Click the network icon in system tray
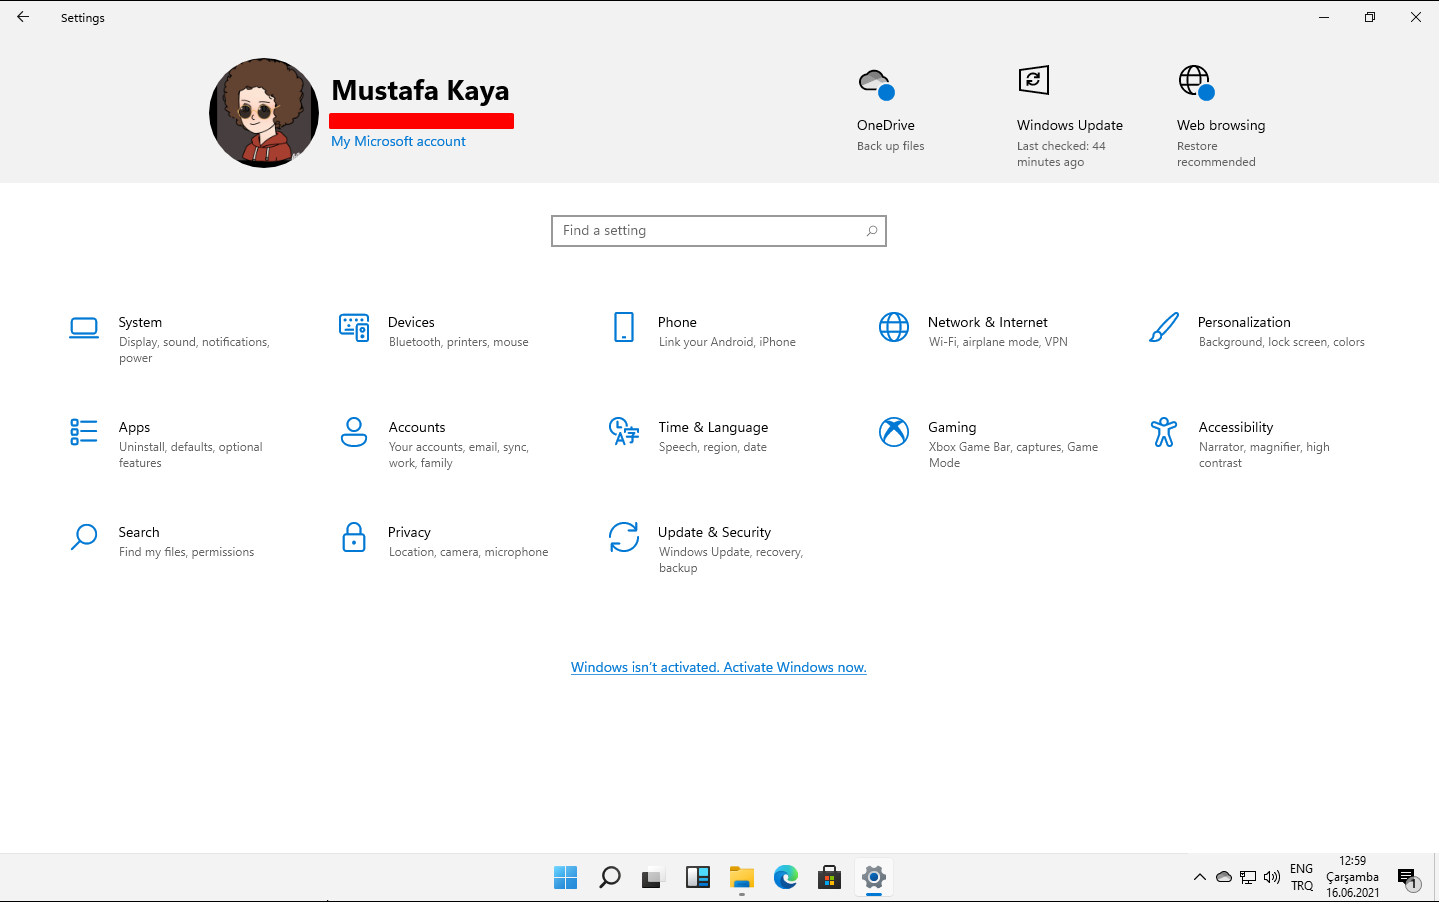The width and height of the screenshot is (1439, 902). (x=1248, y=877)
